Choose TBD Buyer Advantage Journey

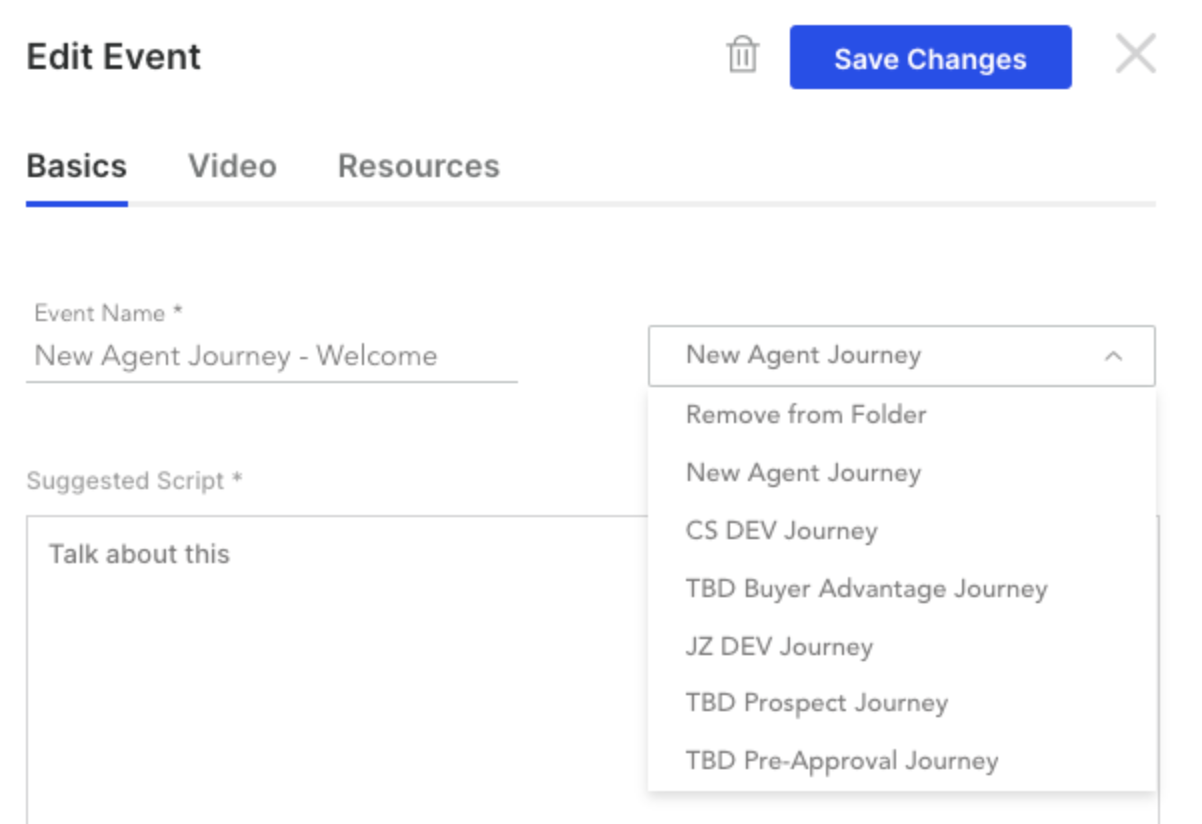pyautogui.click(x=901, y=588)
